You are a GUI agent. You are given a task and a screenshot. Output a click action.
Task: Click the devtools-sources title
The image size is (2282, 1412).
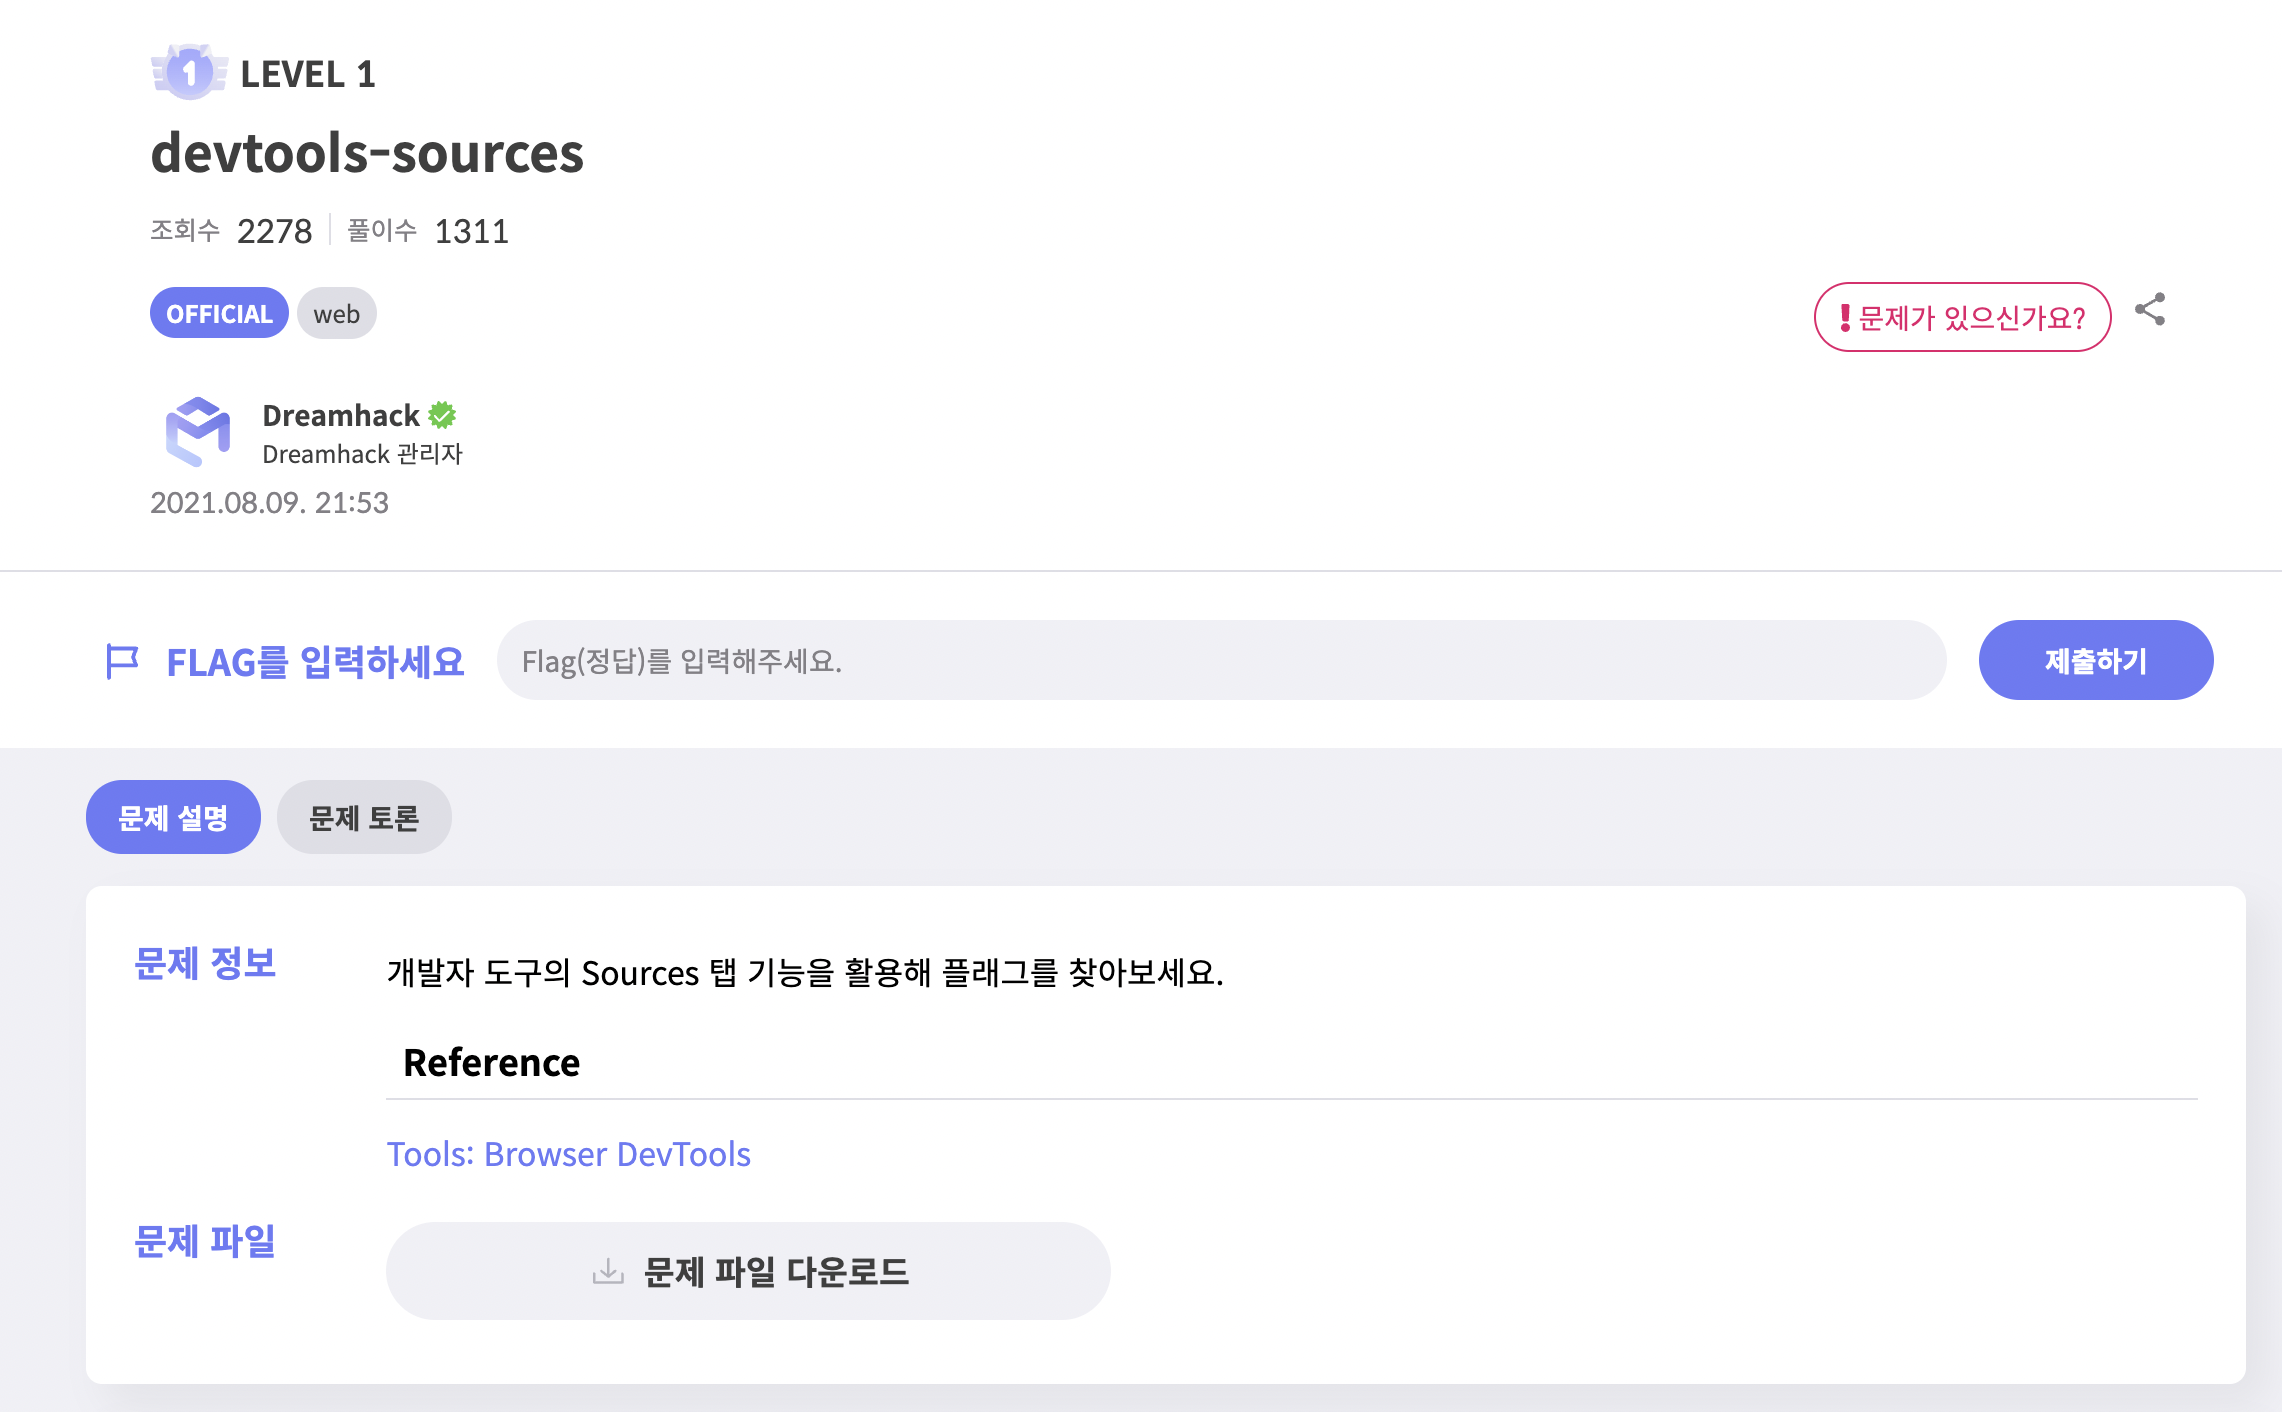(x=367, y=153)
